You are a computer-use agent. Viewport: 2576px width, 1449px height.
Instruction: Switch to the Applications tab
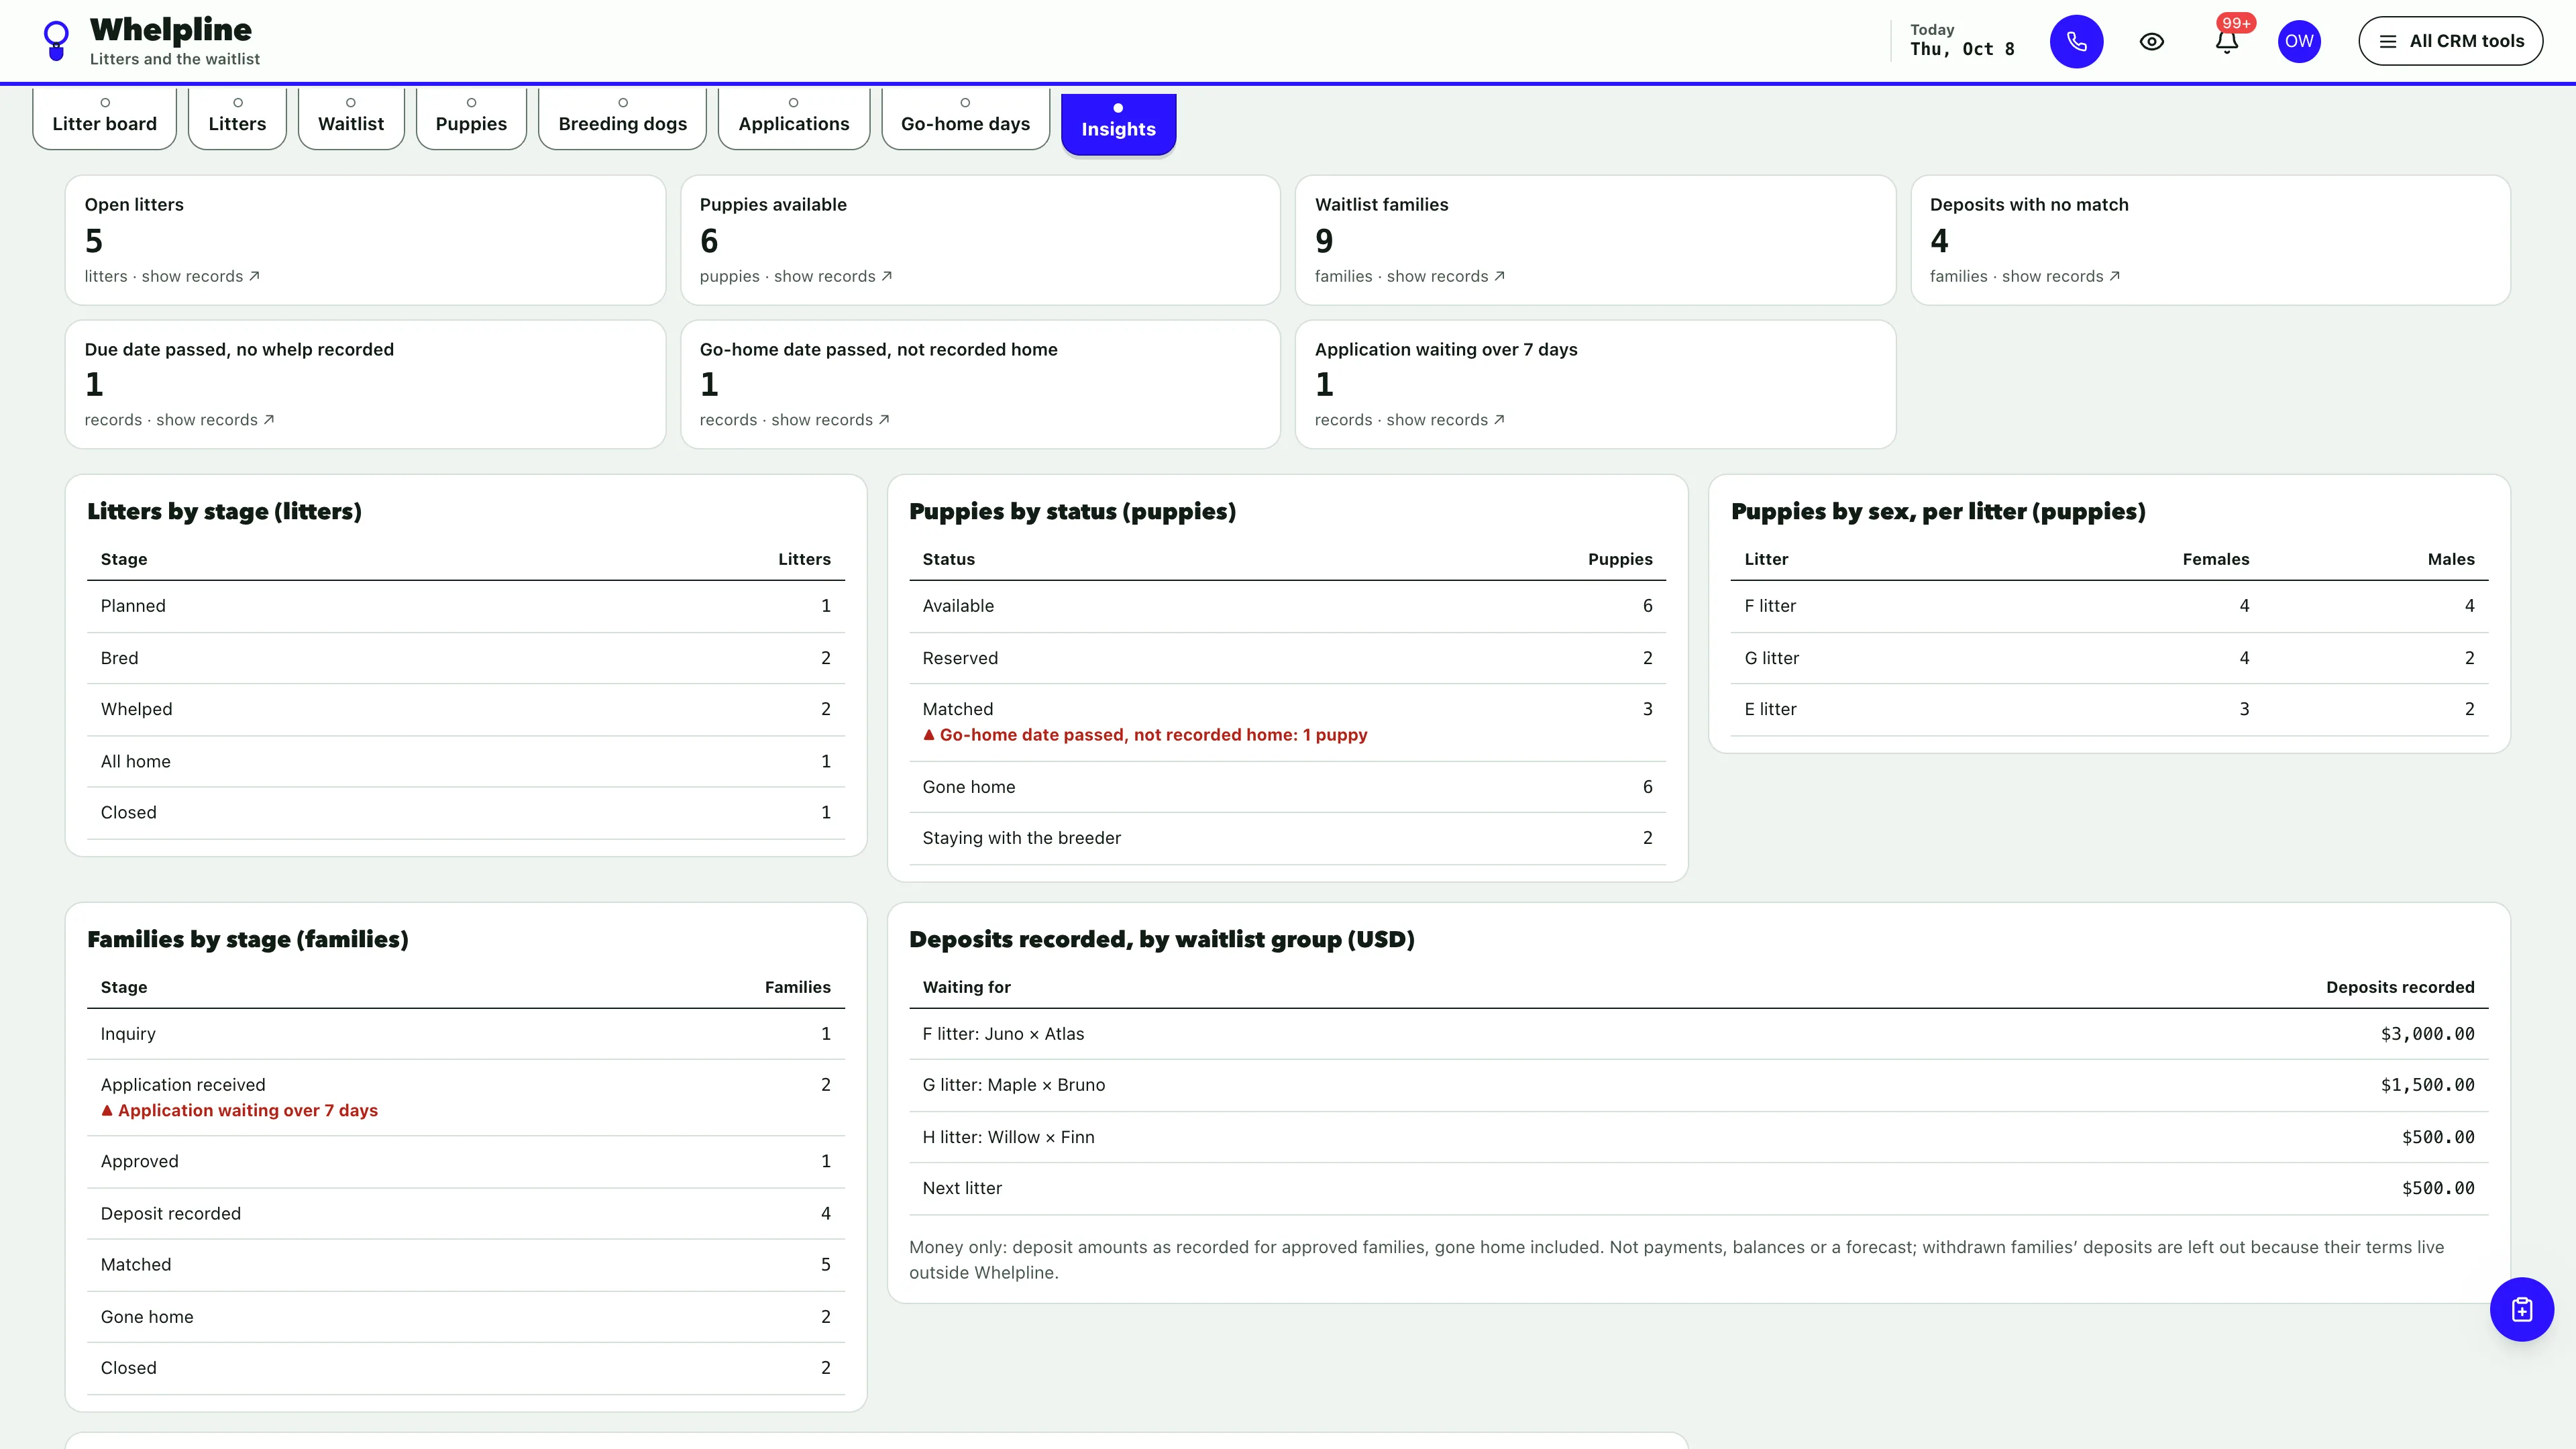(794, 118)
